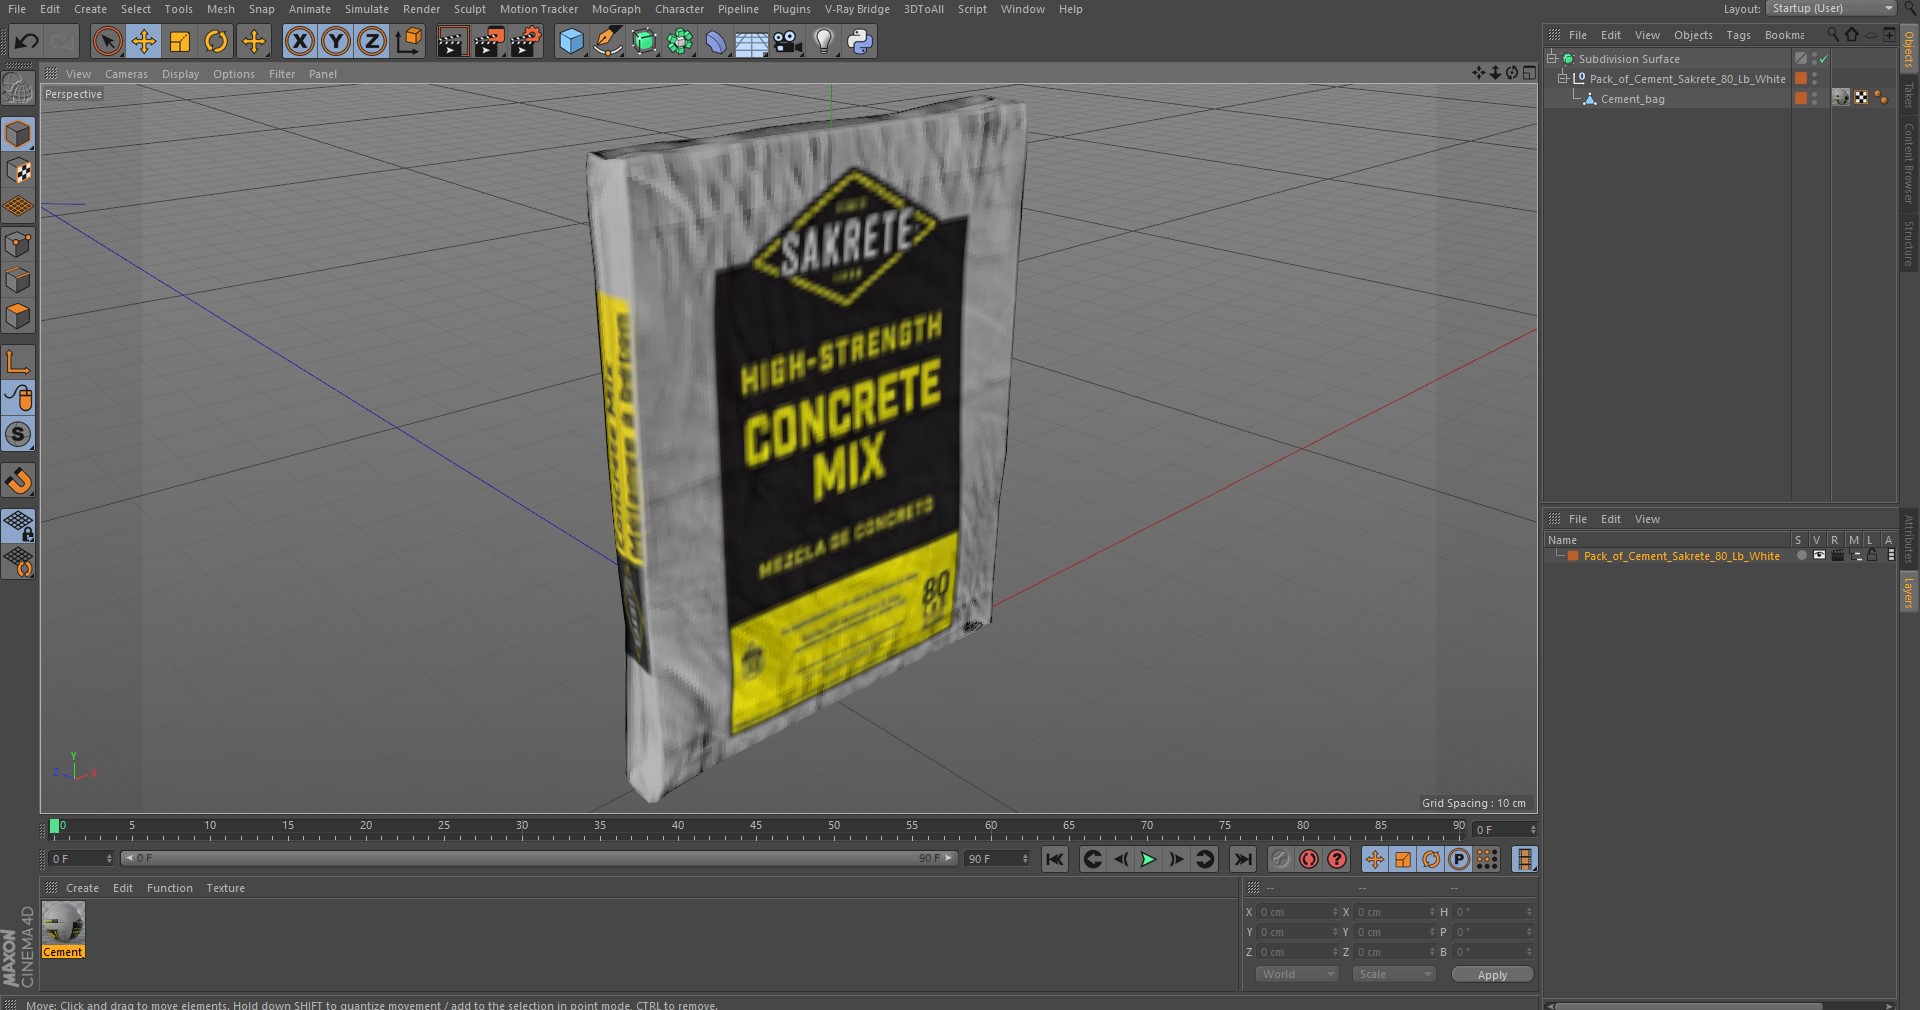Click the X position field in coordinates
Image resolution: width=1920 pixels, height=1010 pixels.
point(1298,912)
